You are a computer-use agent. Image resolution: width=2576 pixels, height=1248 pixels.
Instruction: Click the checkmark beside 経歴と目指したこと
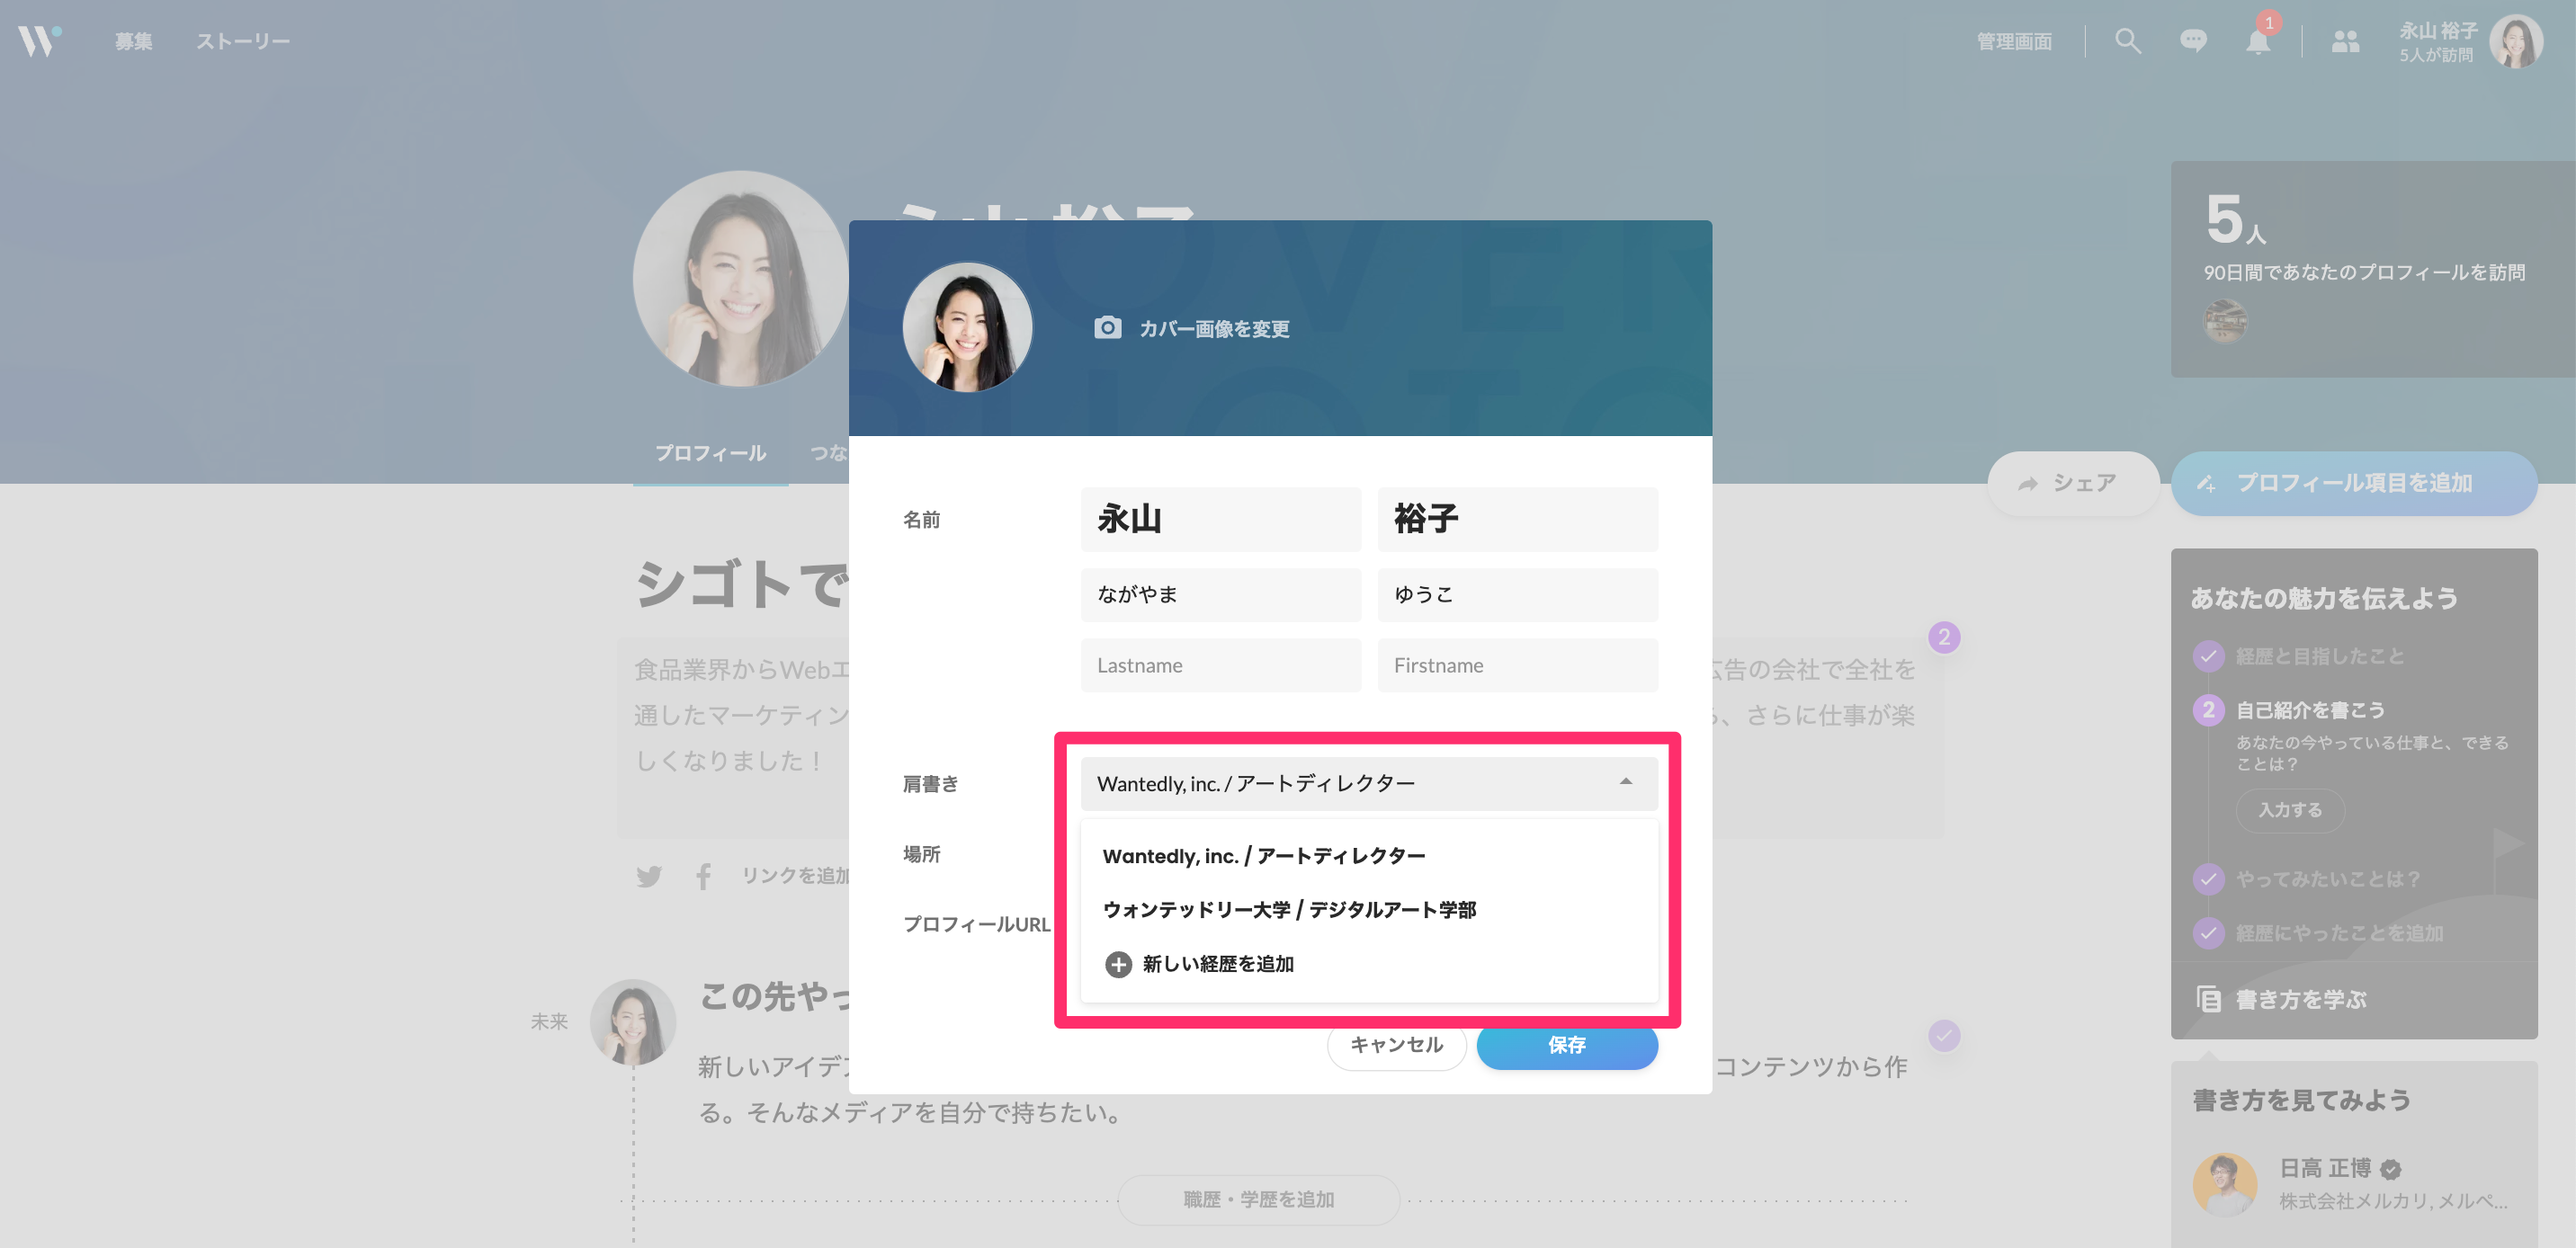click(2208, 656)
